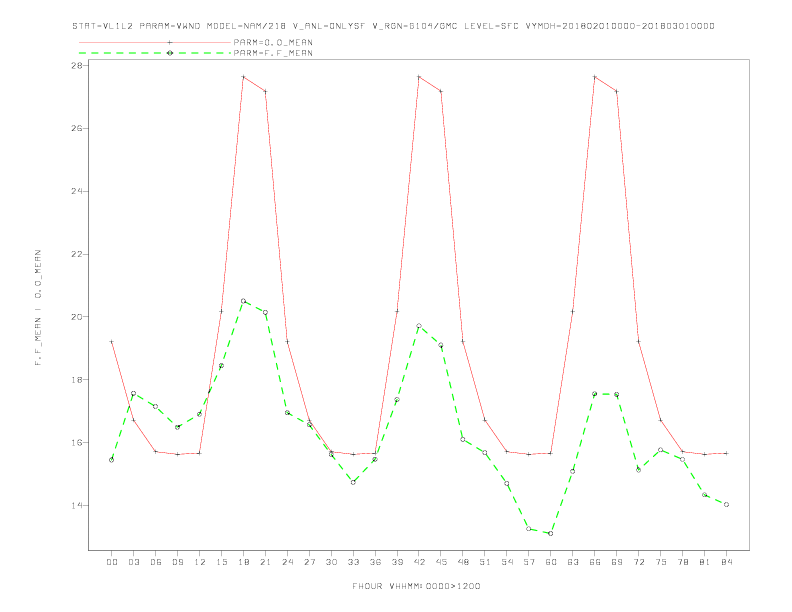Viewport: 792px width, 612px height.
Task: Click x-axis forecast hour label 21
Action: click(x=265, y=562)
